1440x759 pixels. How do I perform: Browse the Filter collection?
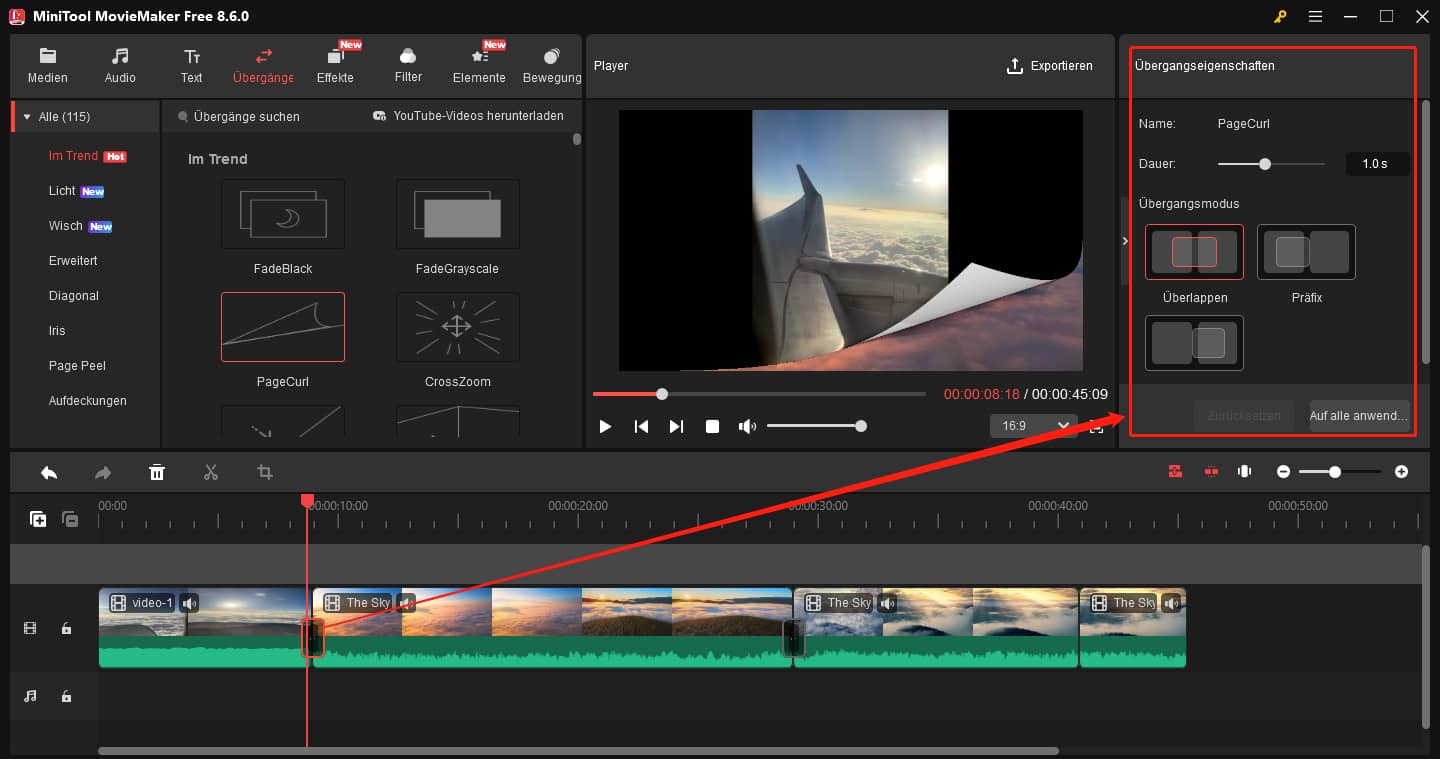(407, 65)
